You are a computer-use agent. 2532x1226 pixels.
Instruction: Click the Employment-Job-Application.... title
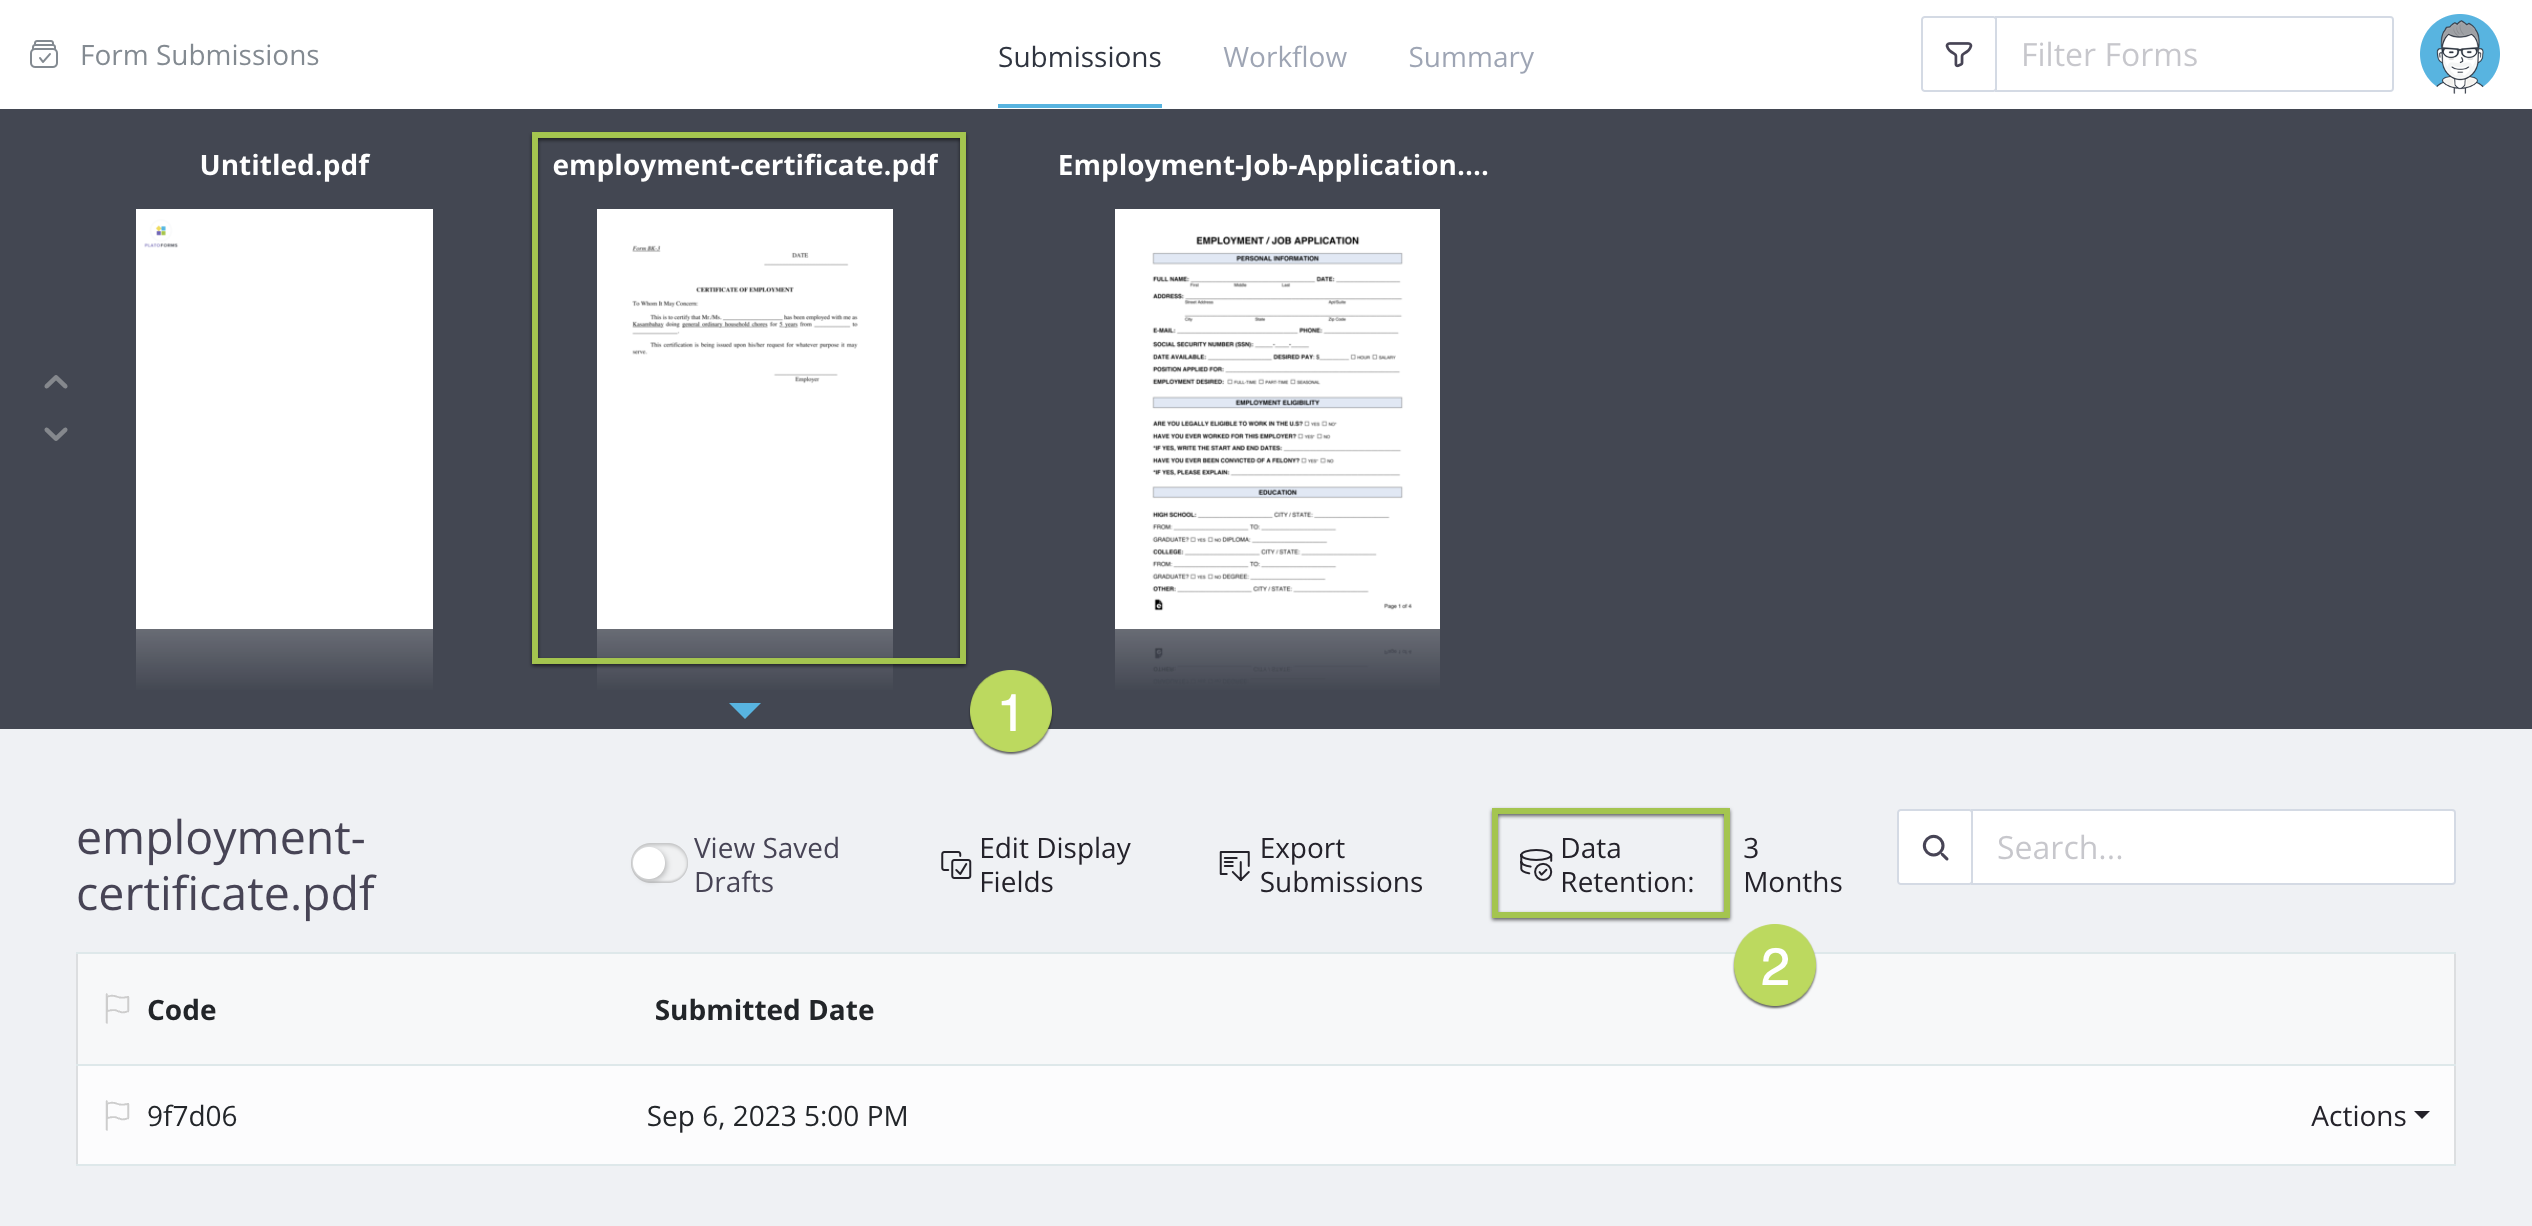click(x=1273, y=164)
